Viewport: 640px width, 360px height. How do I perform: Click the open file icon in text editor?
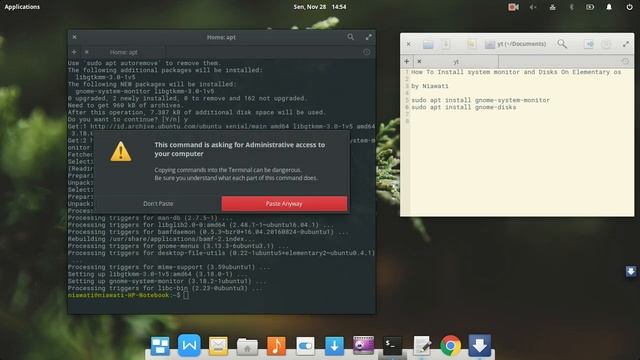coord(428,44)
